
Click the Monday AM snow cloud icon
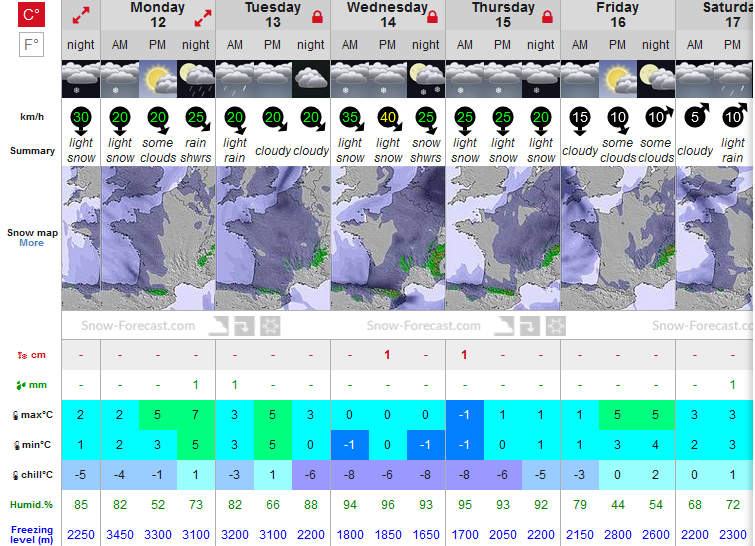pyautogui.click(x=120, y=79)
